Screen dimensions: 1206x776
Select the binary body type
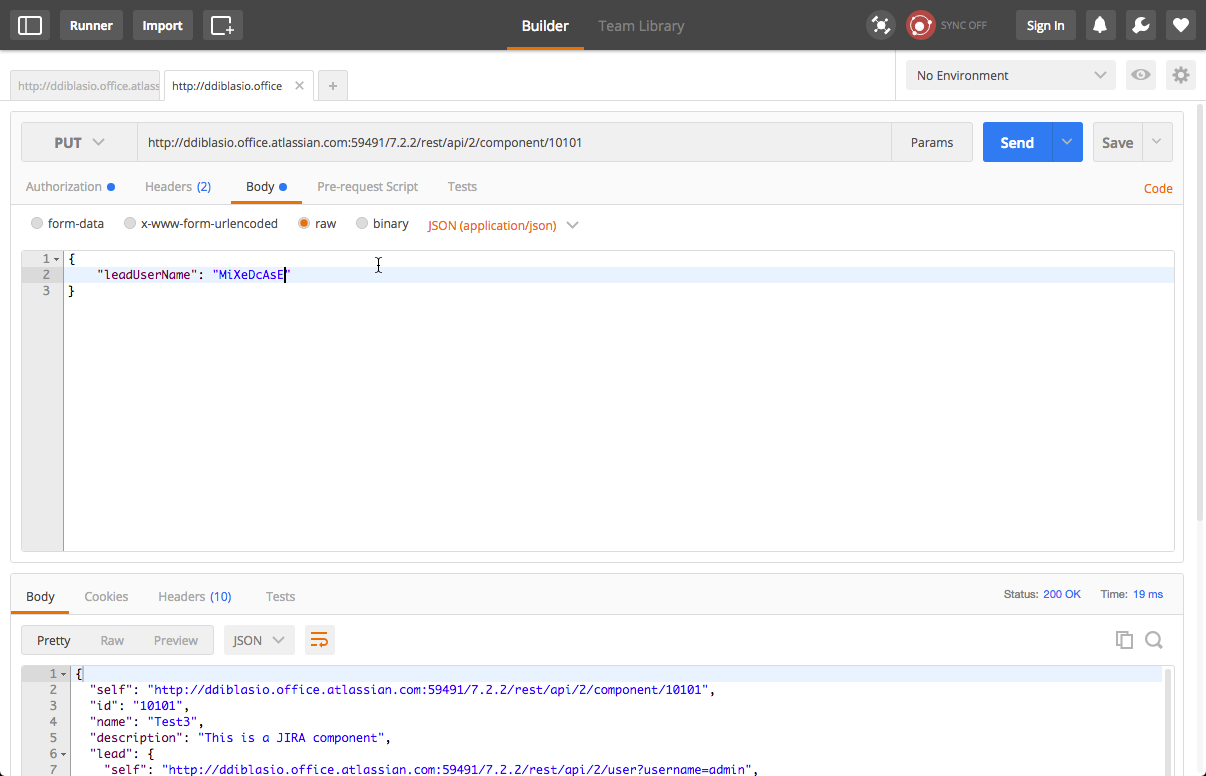click(x=361, y=223)
